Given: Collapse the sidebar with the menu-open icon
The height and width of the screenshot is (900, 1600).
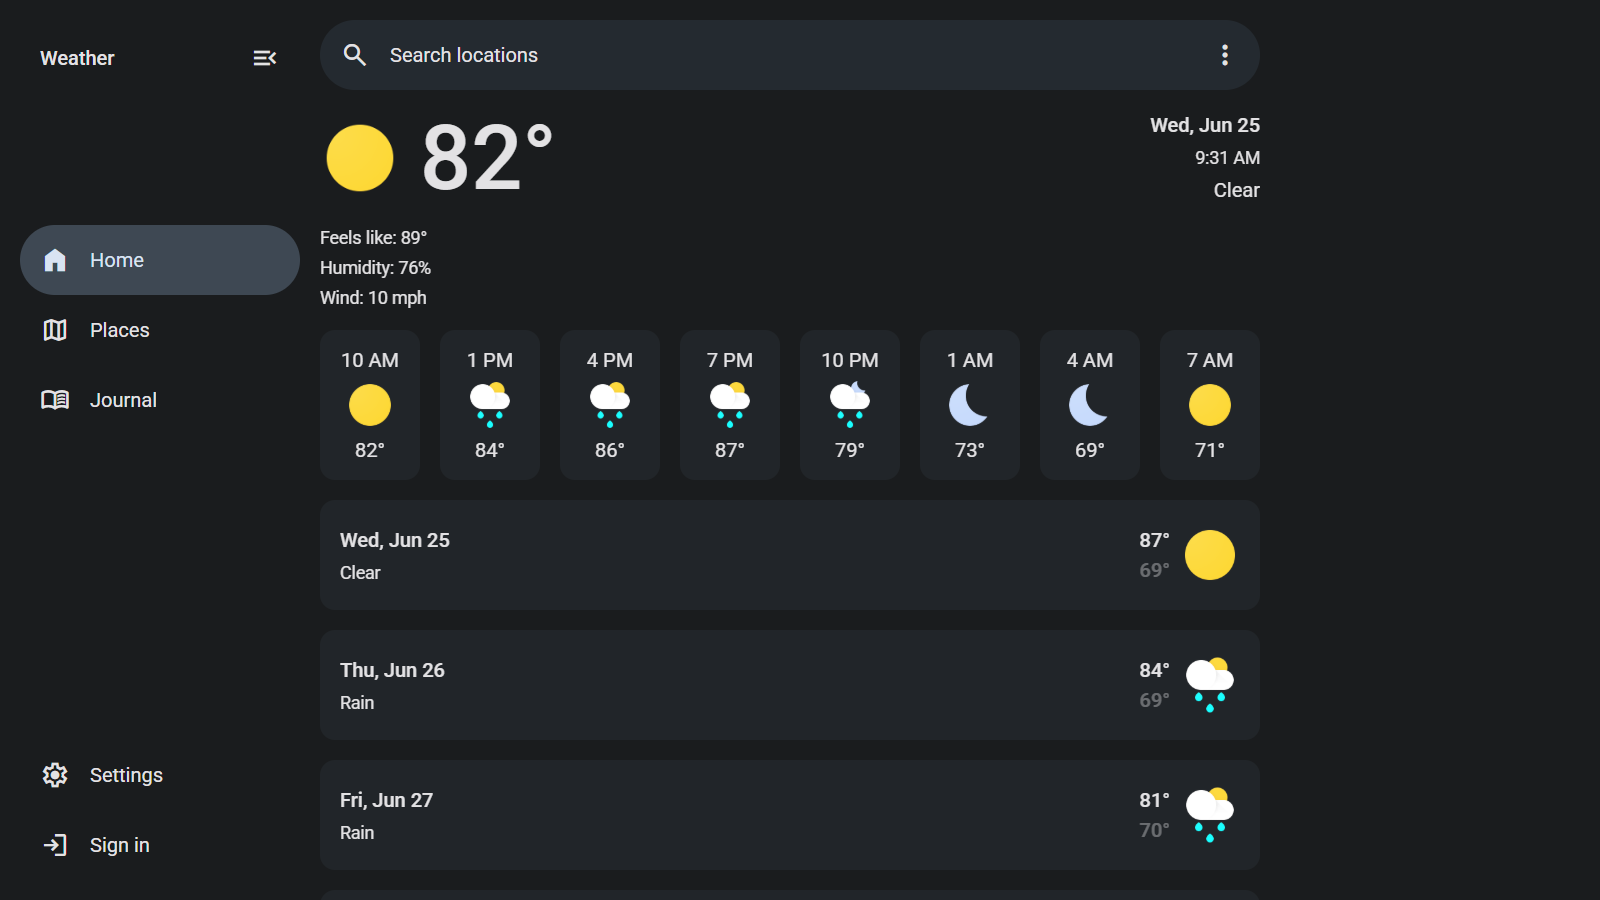Looking at the screenshot, I should pyautogui.click(x=264, y=58).
